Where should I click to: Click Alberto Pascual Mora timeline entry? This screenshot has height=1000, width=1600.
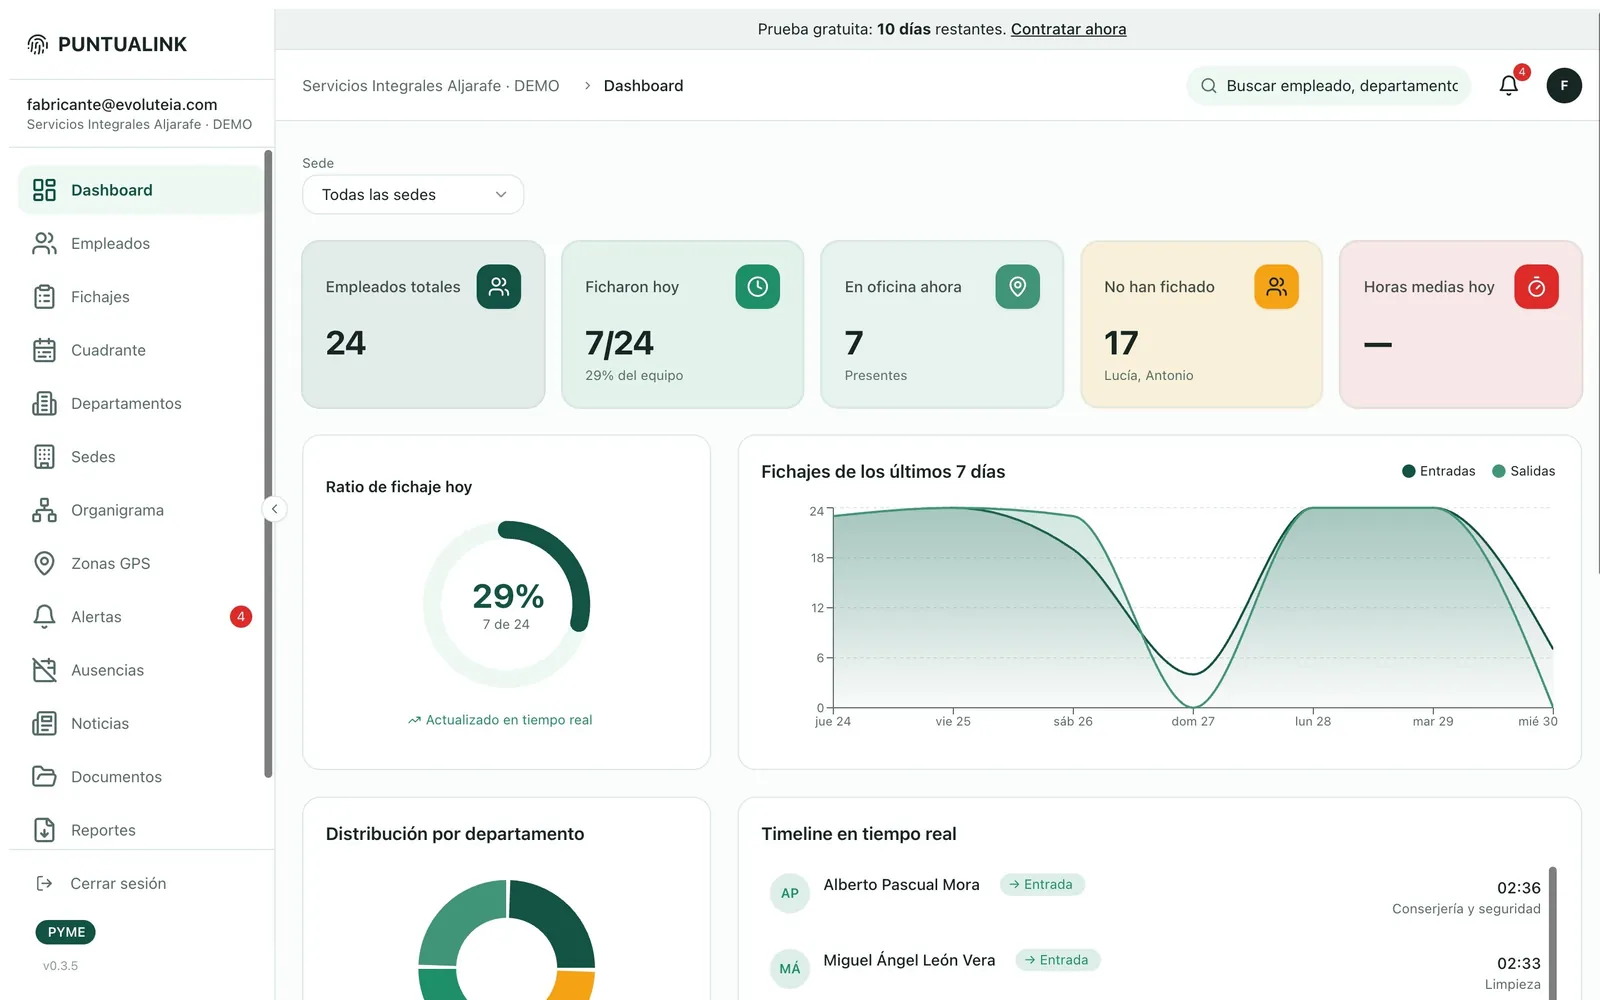click(1155, 893)
